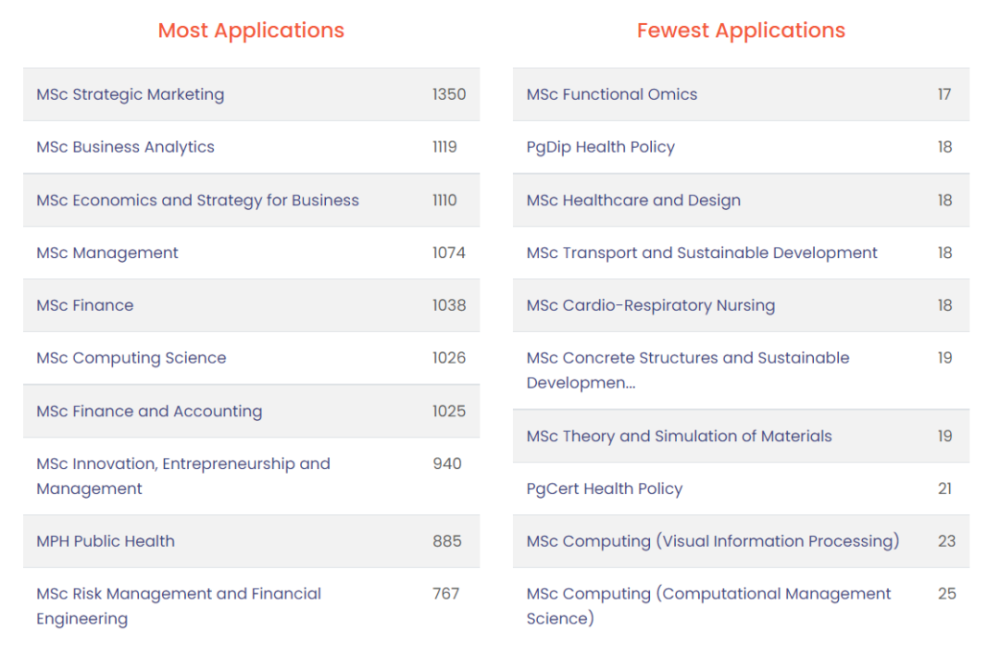Image resolution: width=1000 pixels, height=656 pixels.
Task: Click MSc Healthcare and Design
Action: pos(741,200)
